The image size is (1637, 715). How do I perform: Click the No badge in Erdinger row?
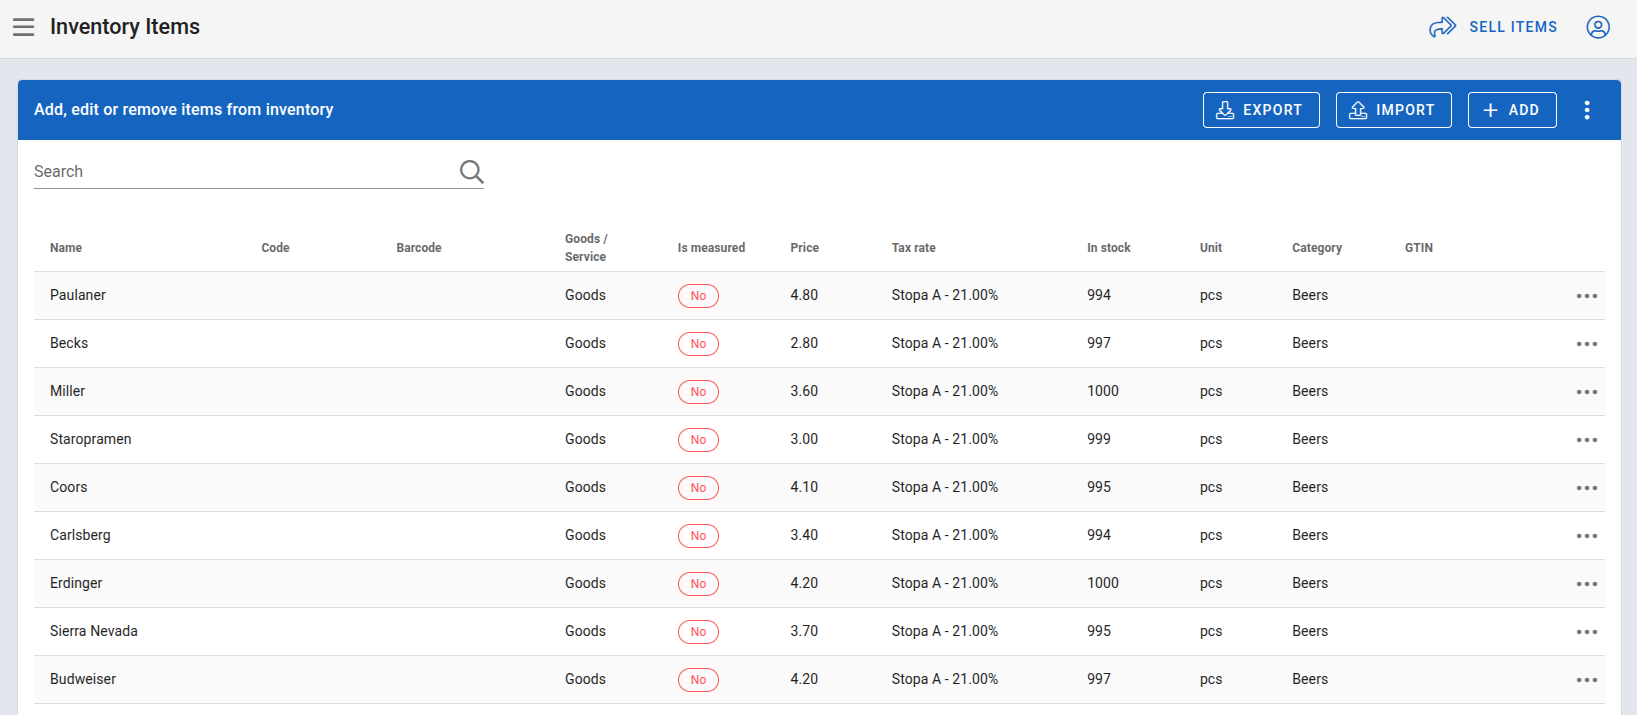[698, 584]
